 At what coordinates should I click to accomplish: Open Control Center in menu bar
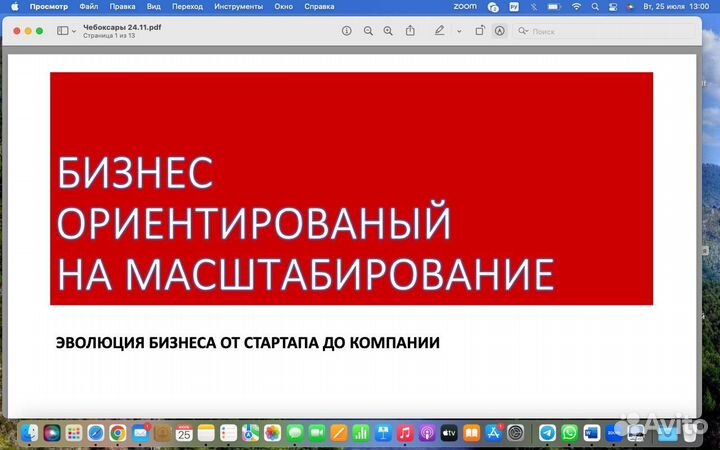[613, 6]
